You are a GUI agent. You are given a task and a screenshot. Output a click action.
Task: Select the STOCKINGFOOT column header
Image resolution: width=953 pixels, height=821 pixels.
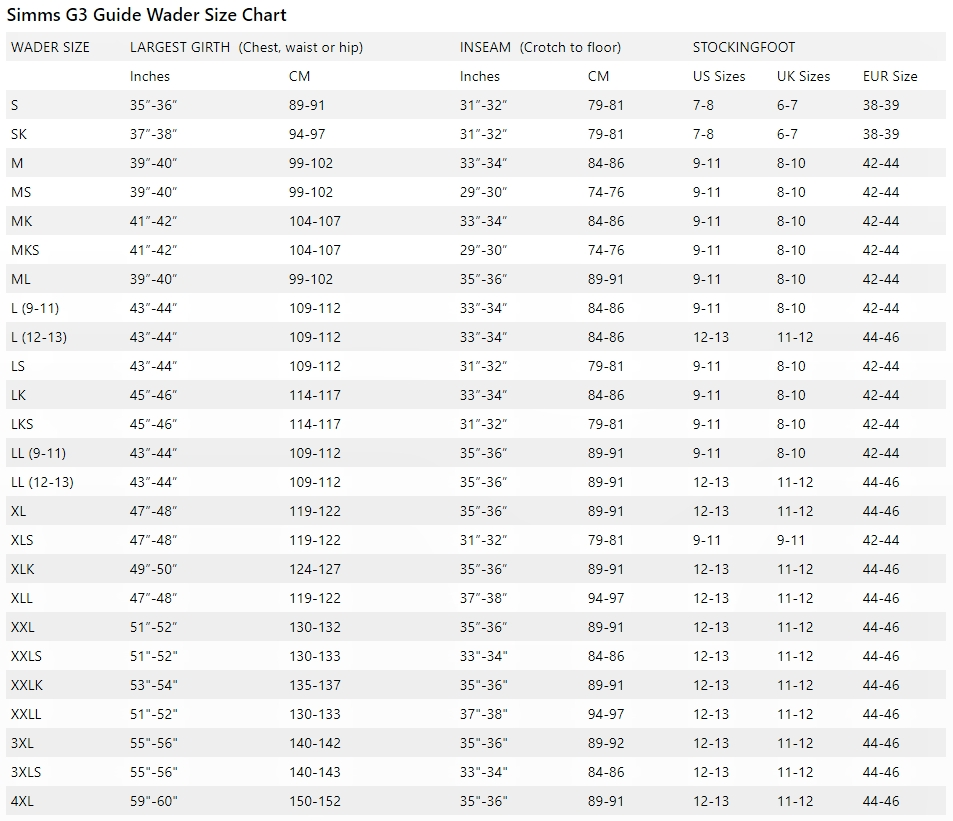[743, 47]
